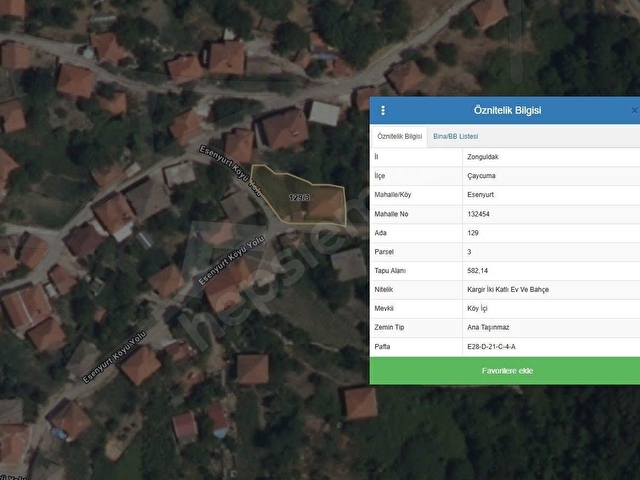This screenshot has width=640, height=480.
Task: Click the İlçe row label
Action: coord(380,176)
